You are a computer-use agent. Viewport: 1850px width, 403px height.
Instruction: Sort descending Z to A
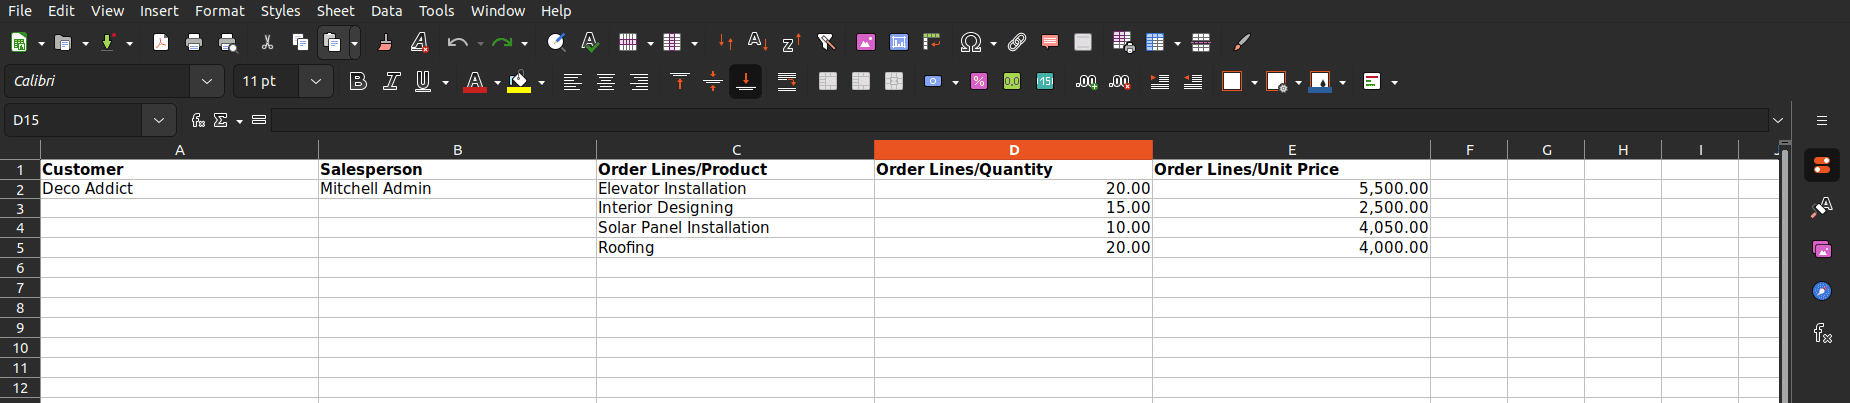(791, 42)
